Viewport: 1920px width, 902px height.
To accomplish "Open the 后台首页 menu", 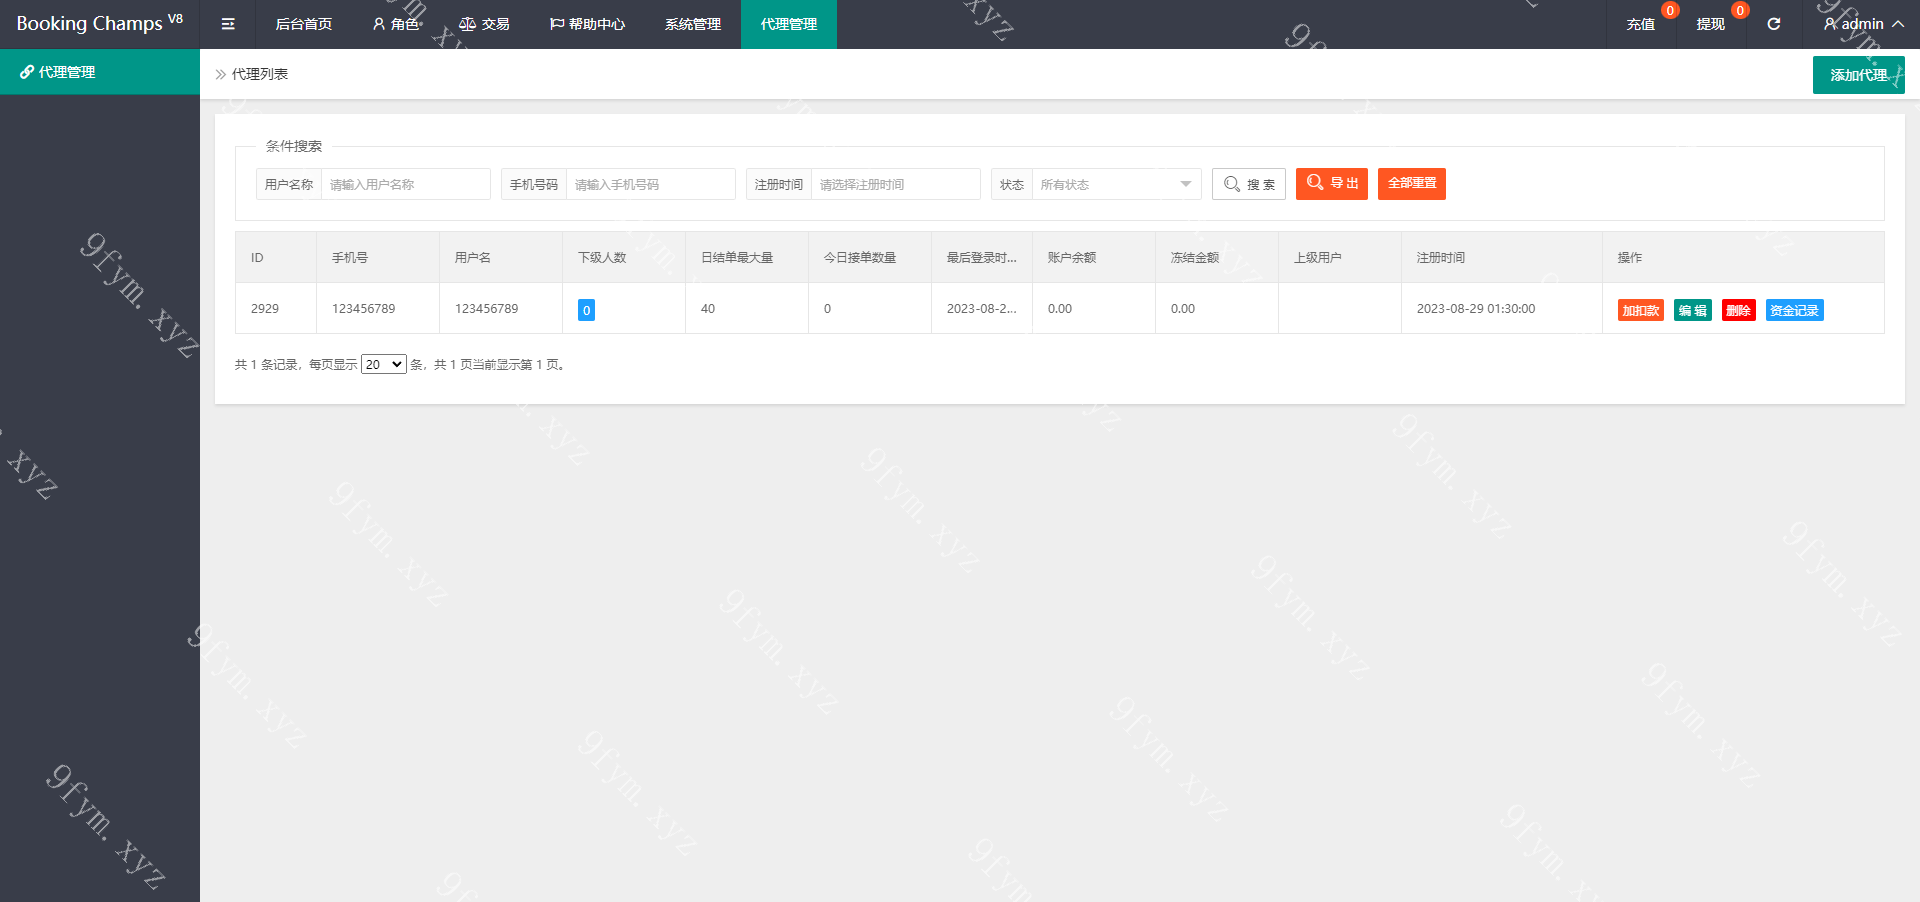I will (x=304, y=24).
